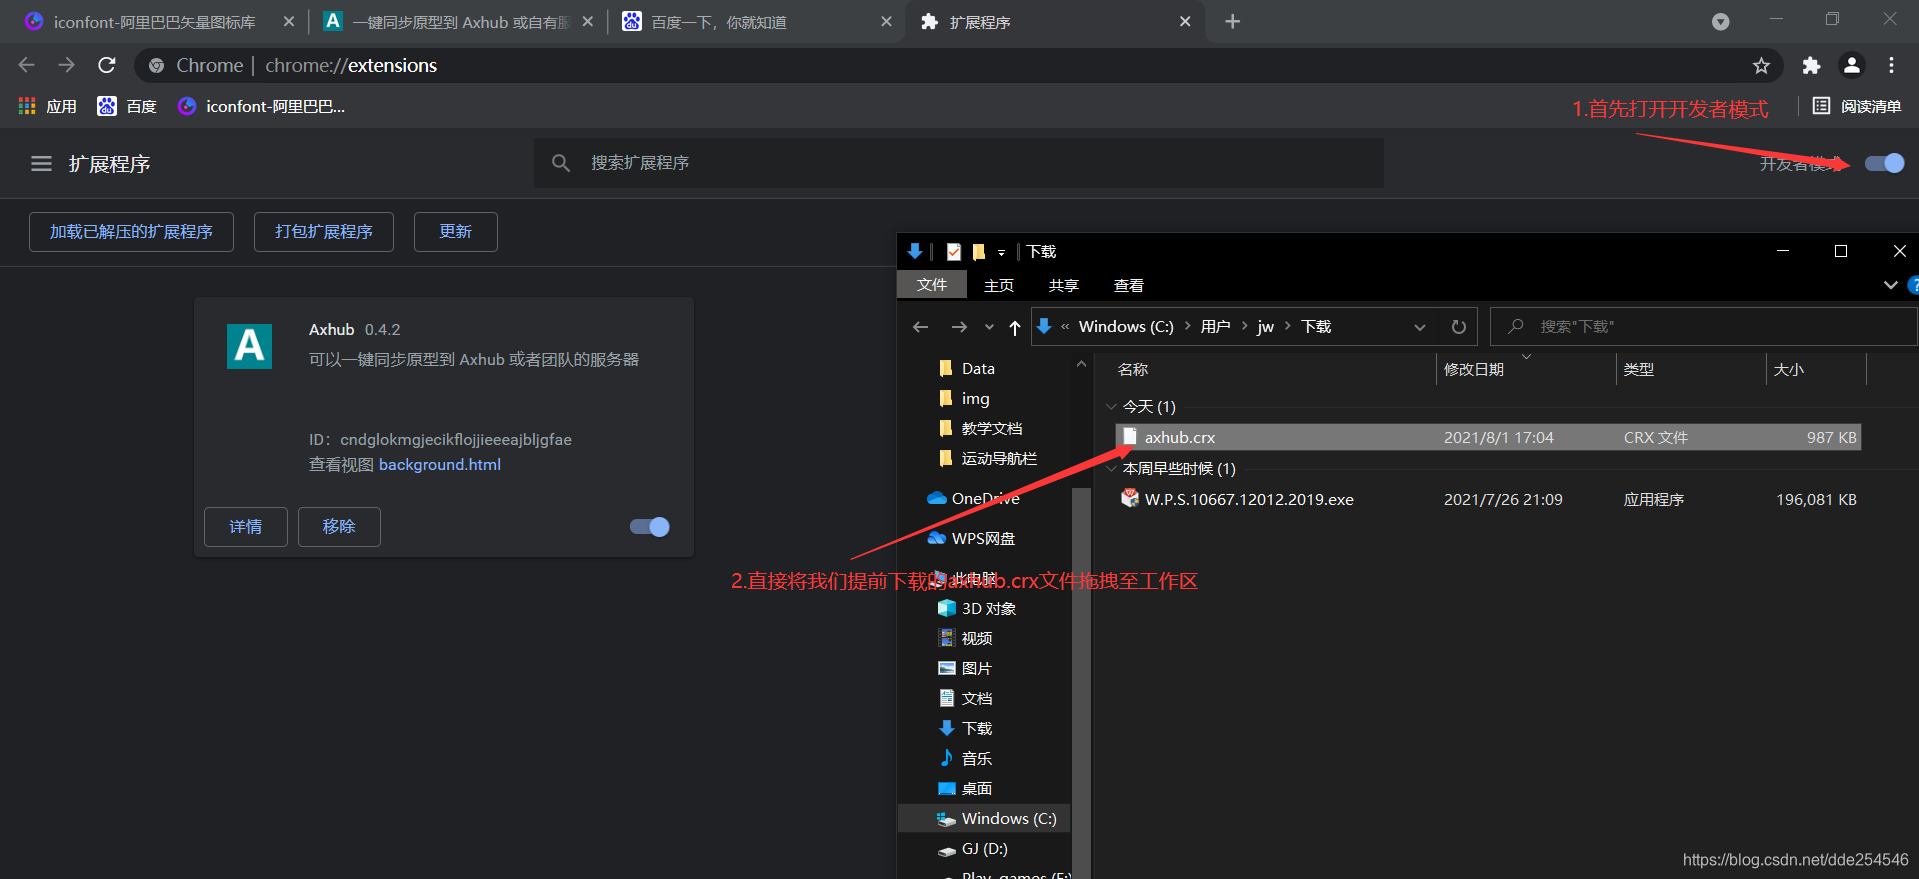This screenshot has height=879, width=1919.
Task: Expand the Explorer ribbon chevron
Action: coord(1891,285)
